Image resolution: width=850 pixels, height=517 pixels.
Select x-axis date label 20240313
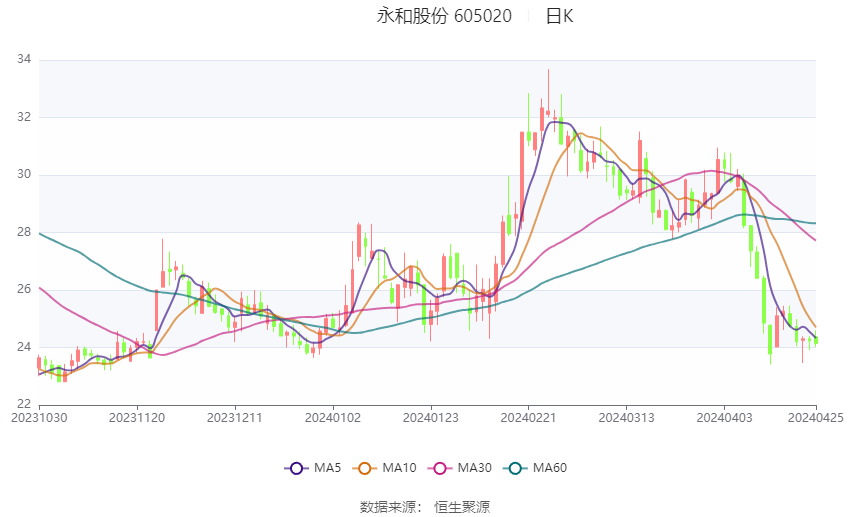(626, 418)
